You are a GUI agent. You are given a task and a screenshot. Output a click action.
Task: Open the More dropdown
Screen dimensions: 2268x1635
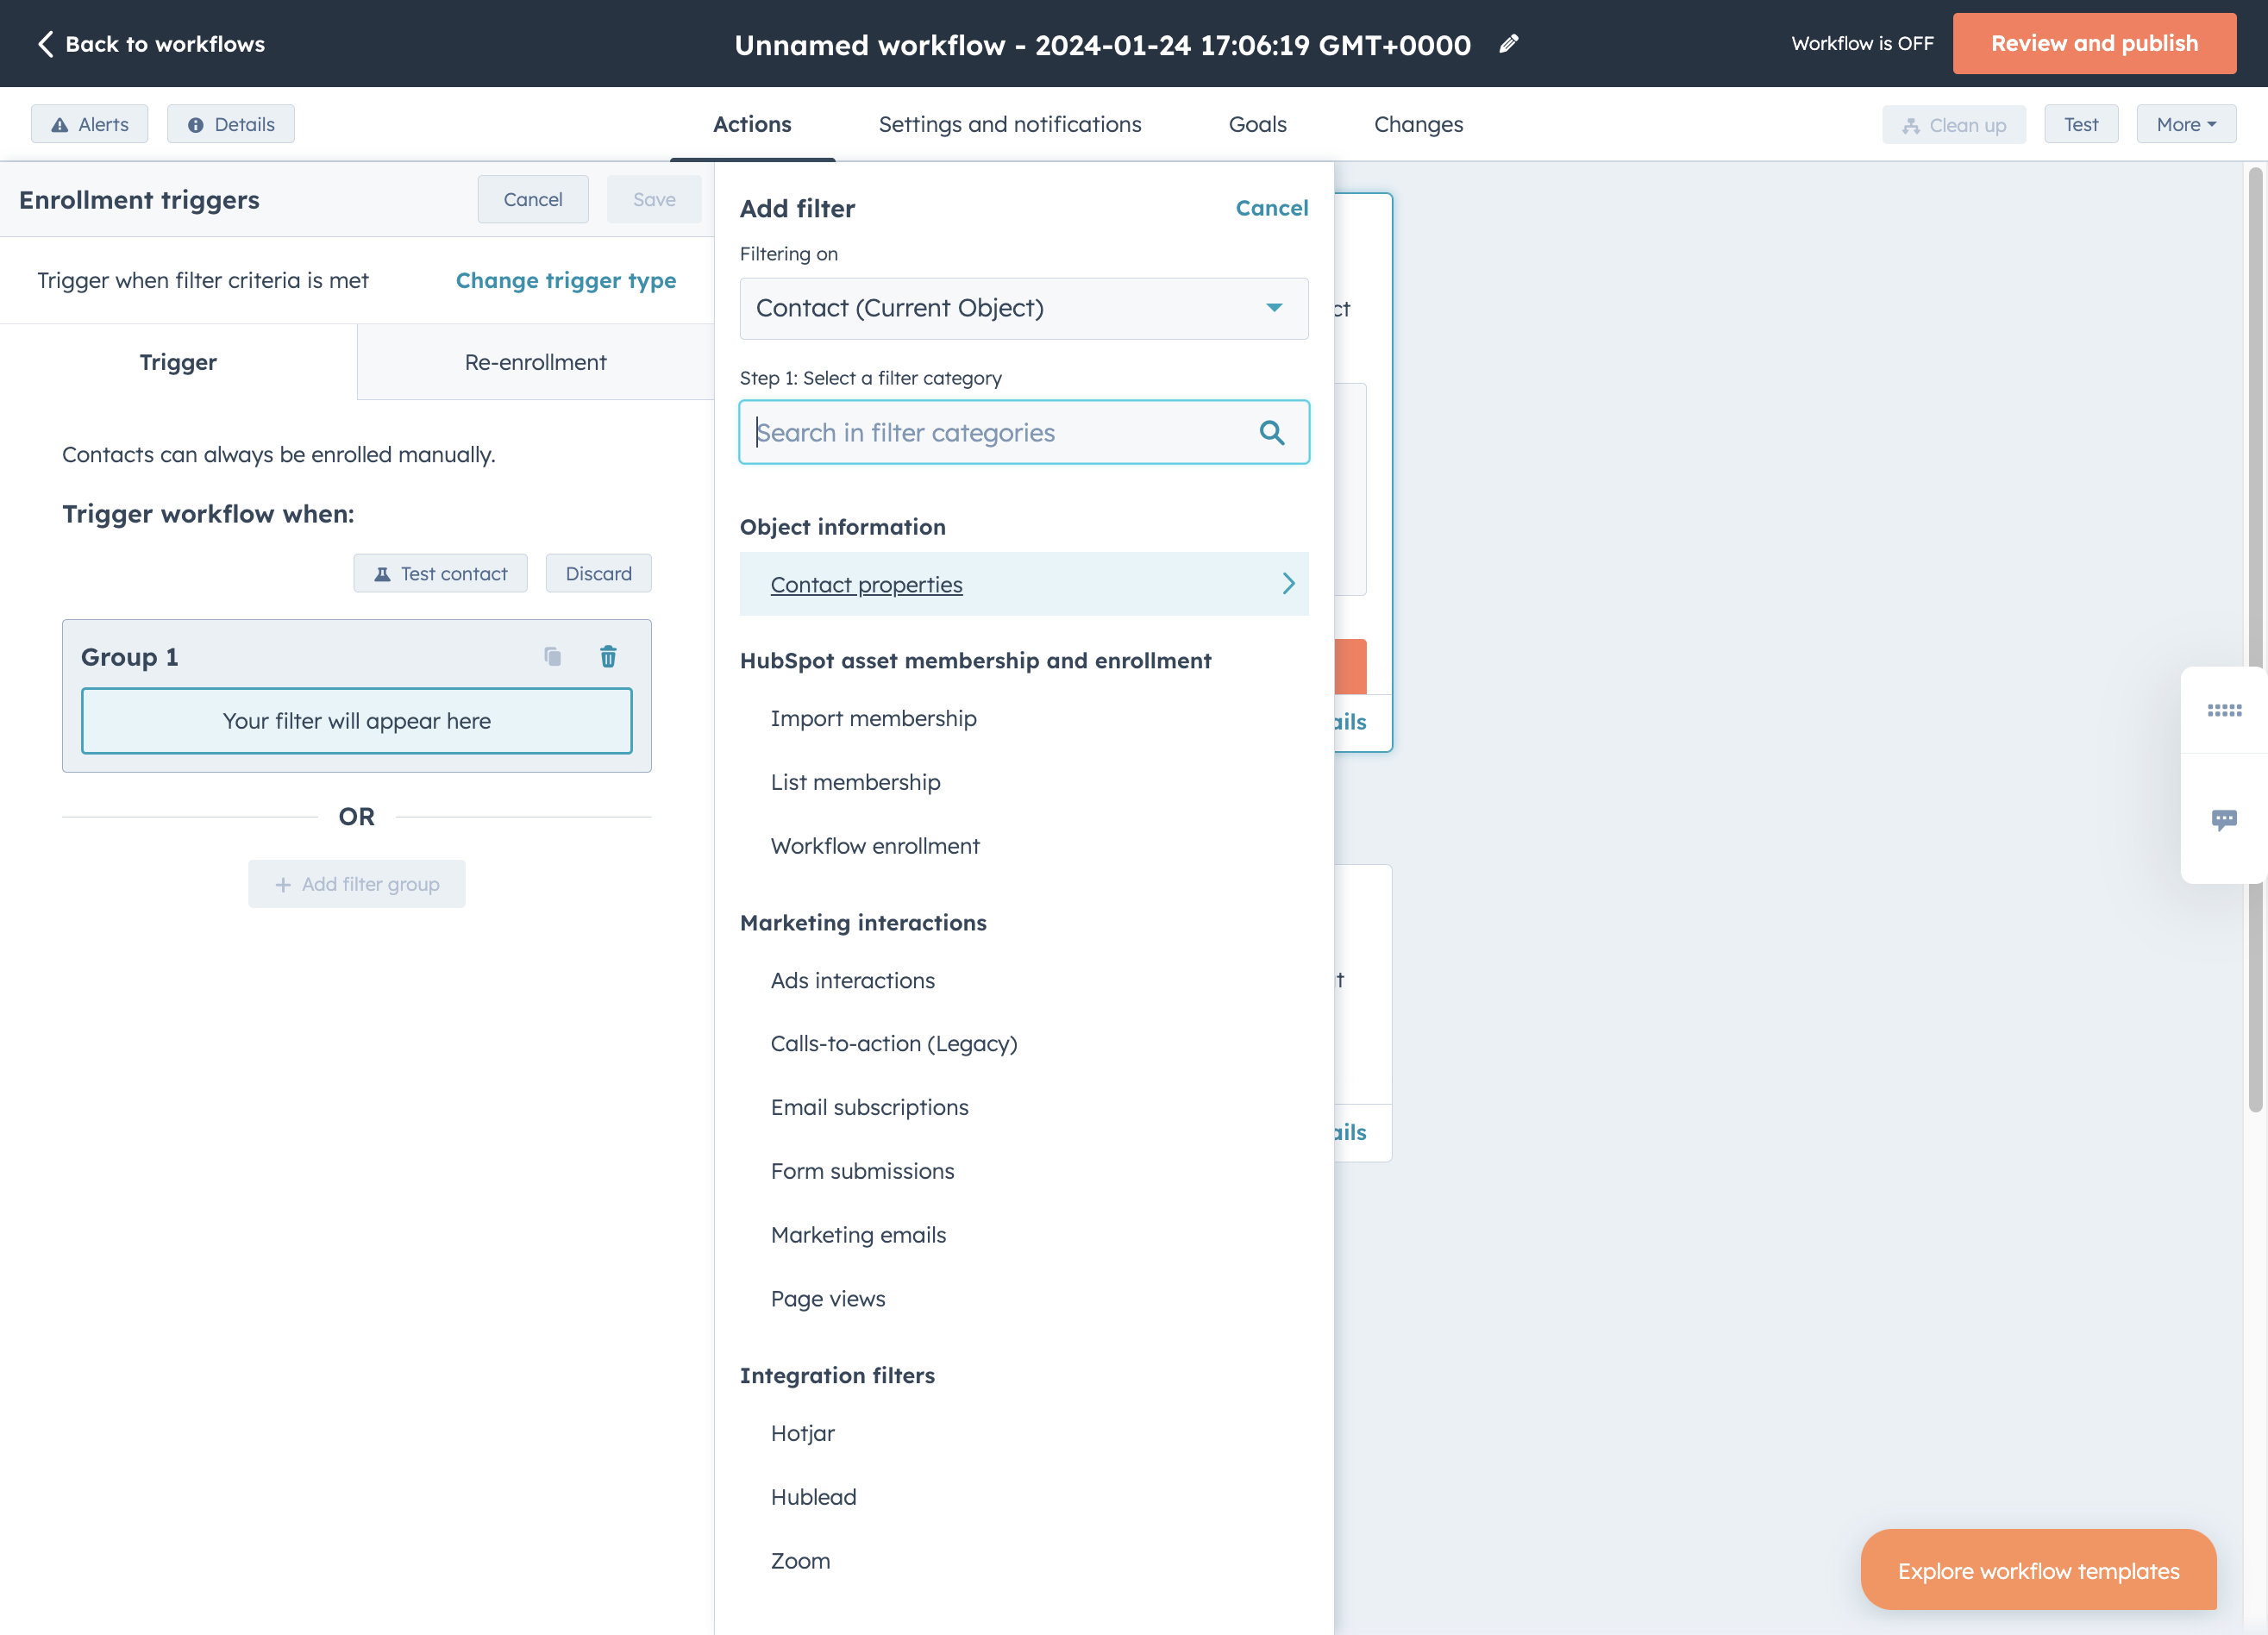pyautogui.click(x=2186, y=124)
